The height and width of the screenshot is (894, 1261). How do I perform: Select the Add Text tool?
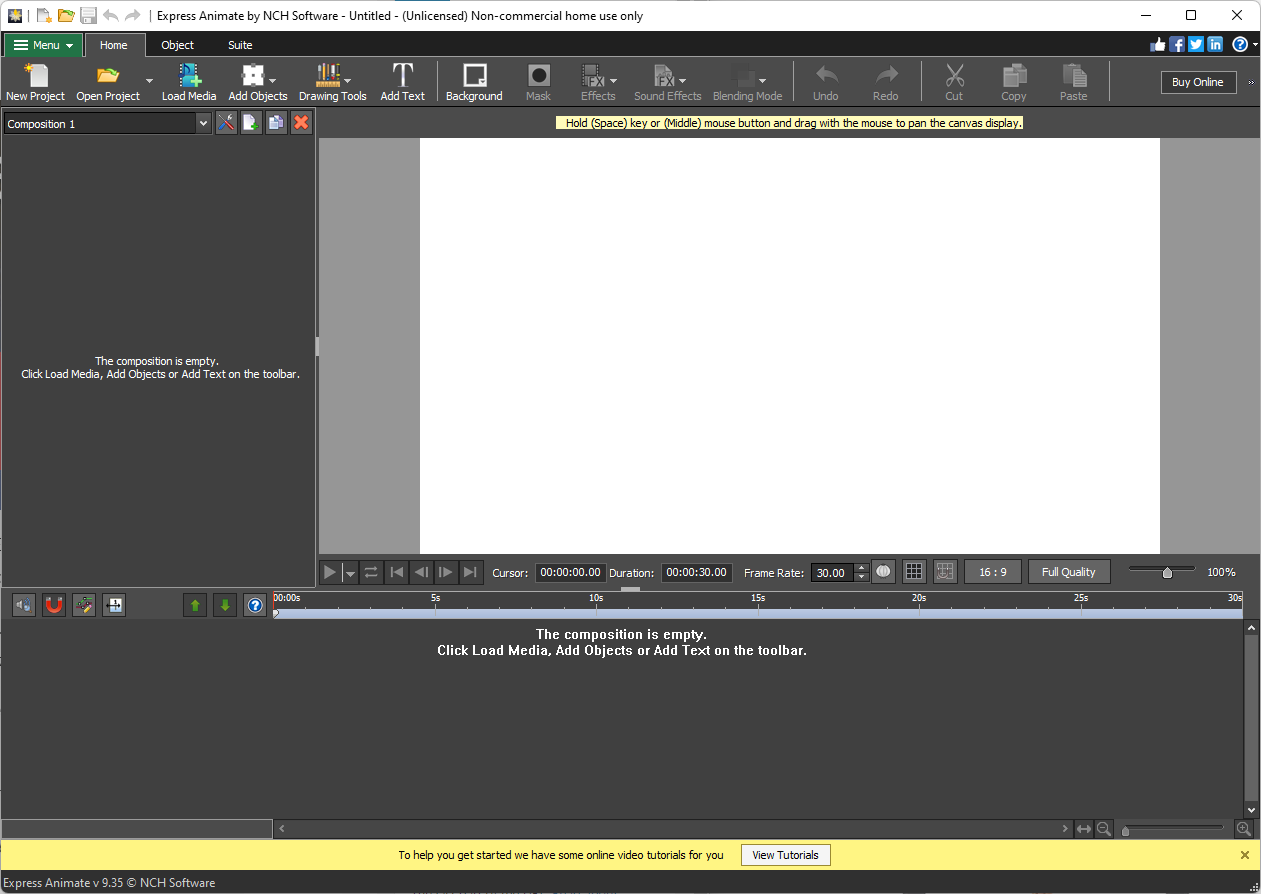tap(402, 82)
